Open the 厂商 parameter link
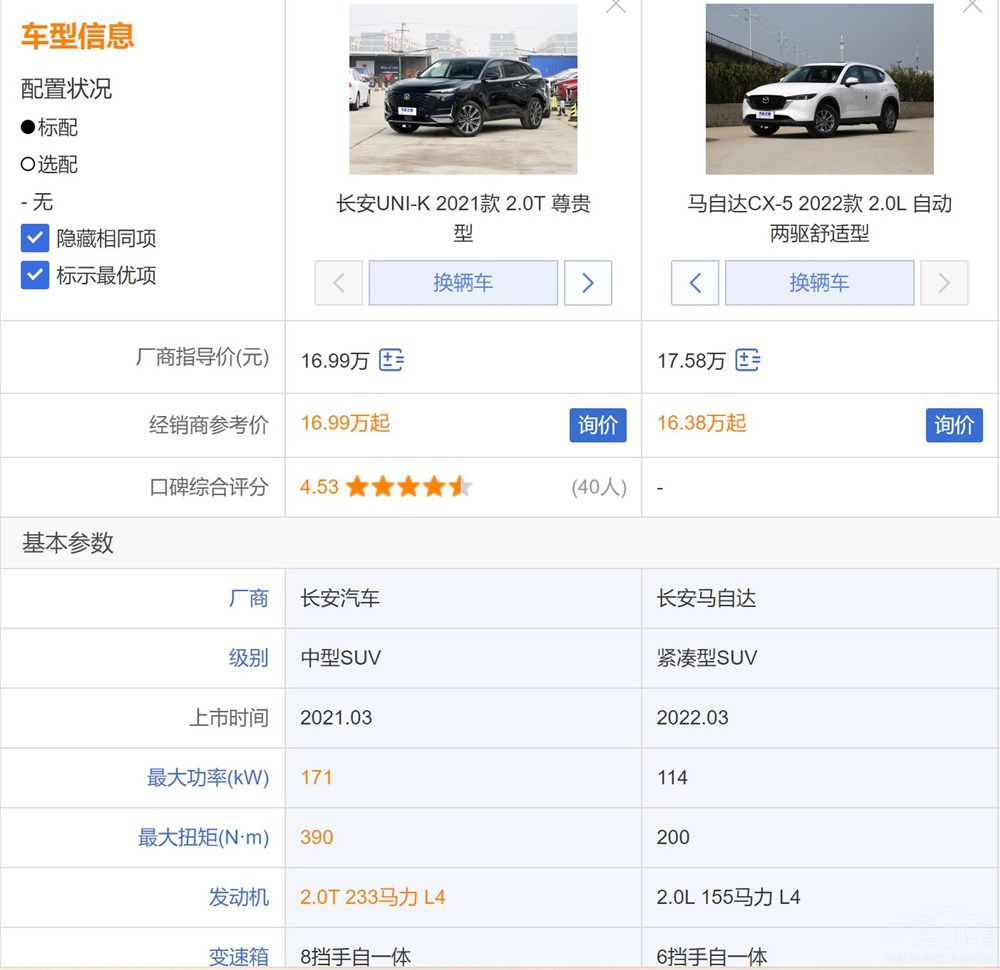Viewport: 1000px width, 970px height. click(249, 598)
